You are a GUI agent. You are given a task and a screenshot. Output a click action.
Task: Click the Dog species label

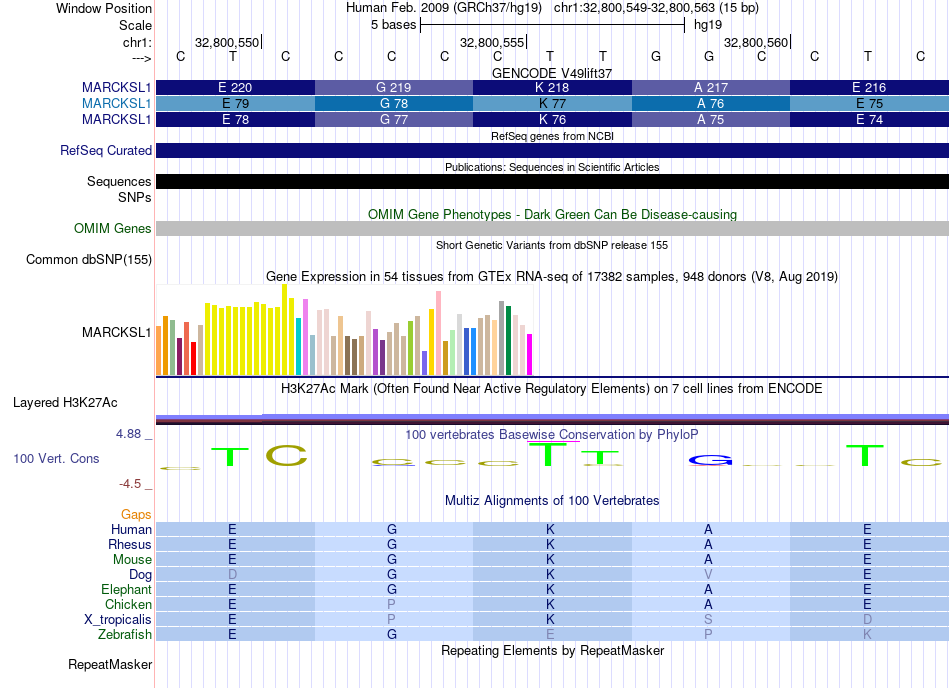[140, 574]
